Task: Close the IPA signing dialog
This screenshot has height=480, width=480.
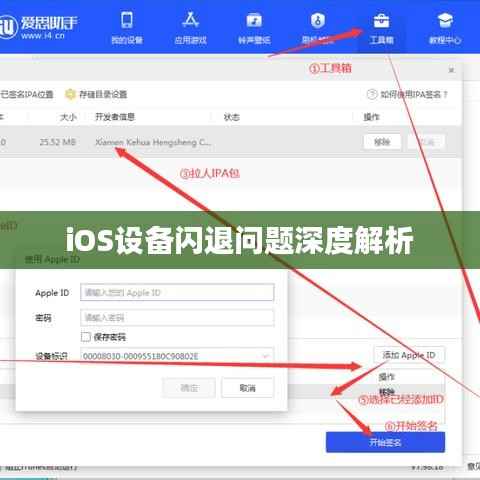Action: click(x=451, y=70)
